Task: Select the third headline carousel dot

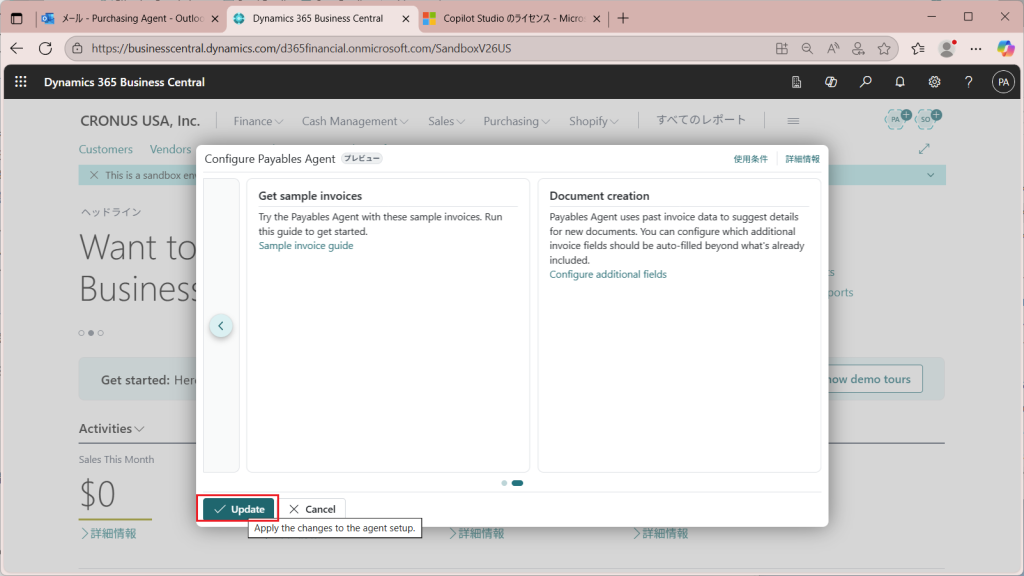Action: tap(101, 333)
